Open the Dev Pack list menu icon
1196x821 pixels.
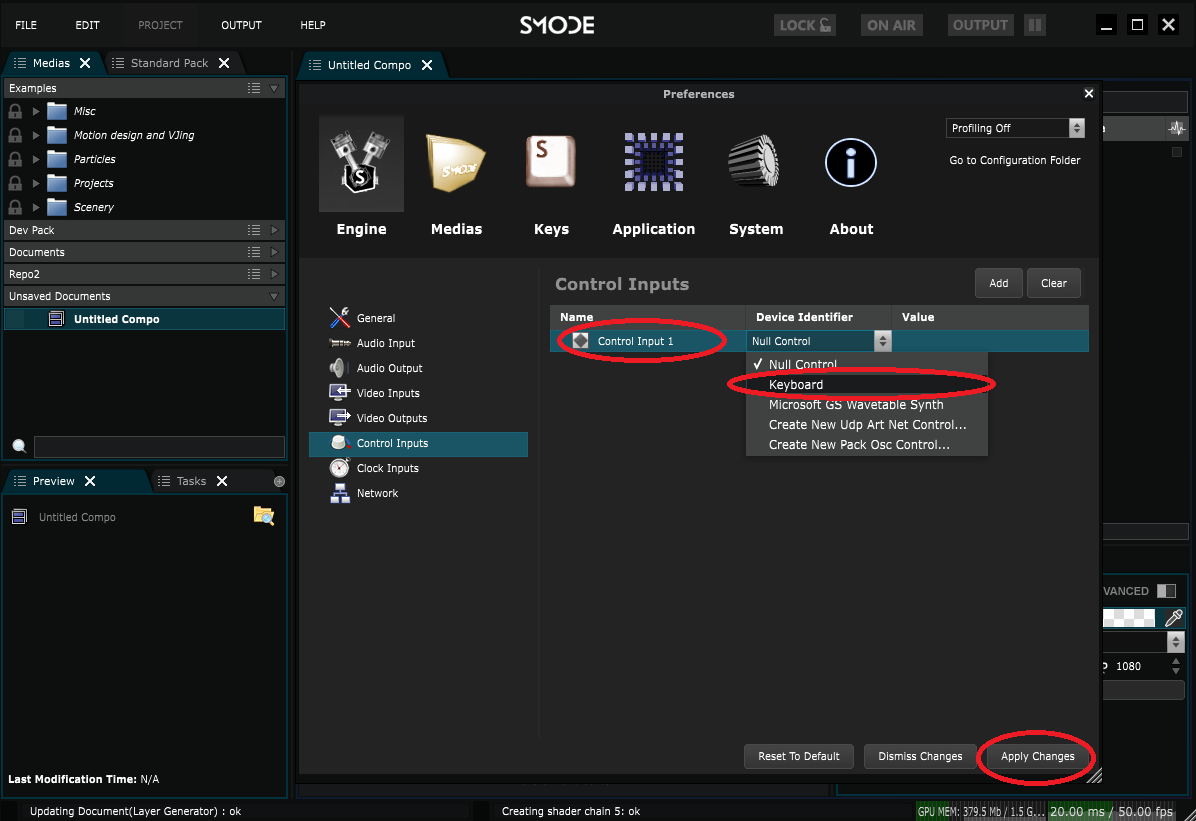tap(254, 230)
